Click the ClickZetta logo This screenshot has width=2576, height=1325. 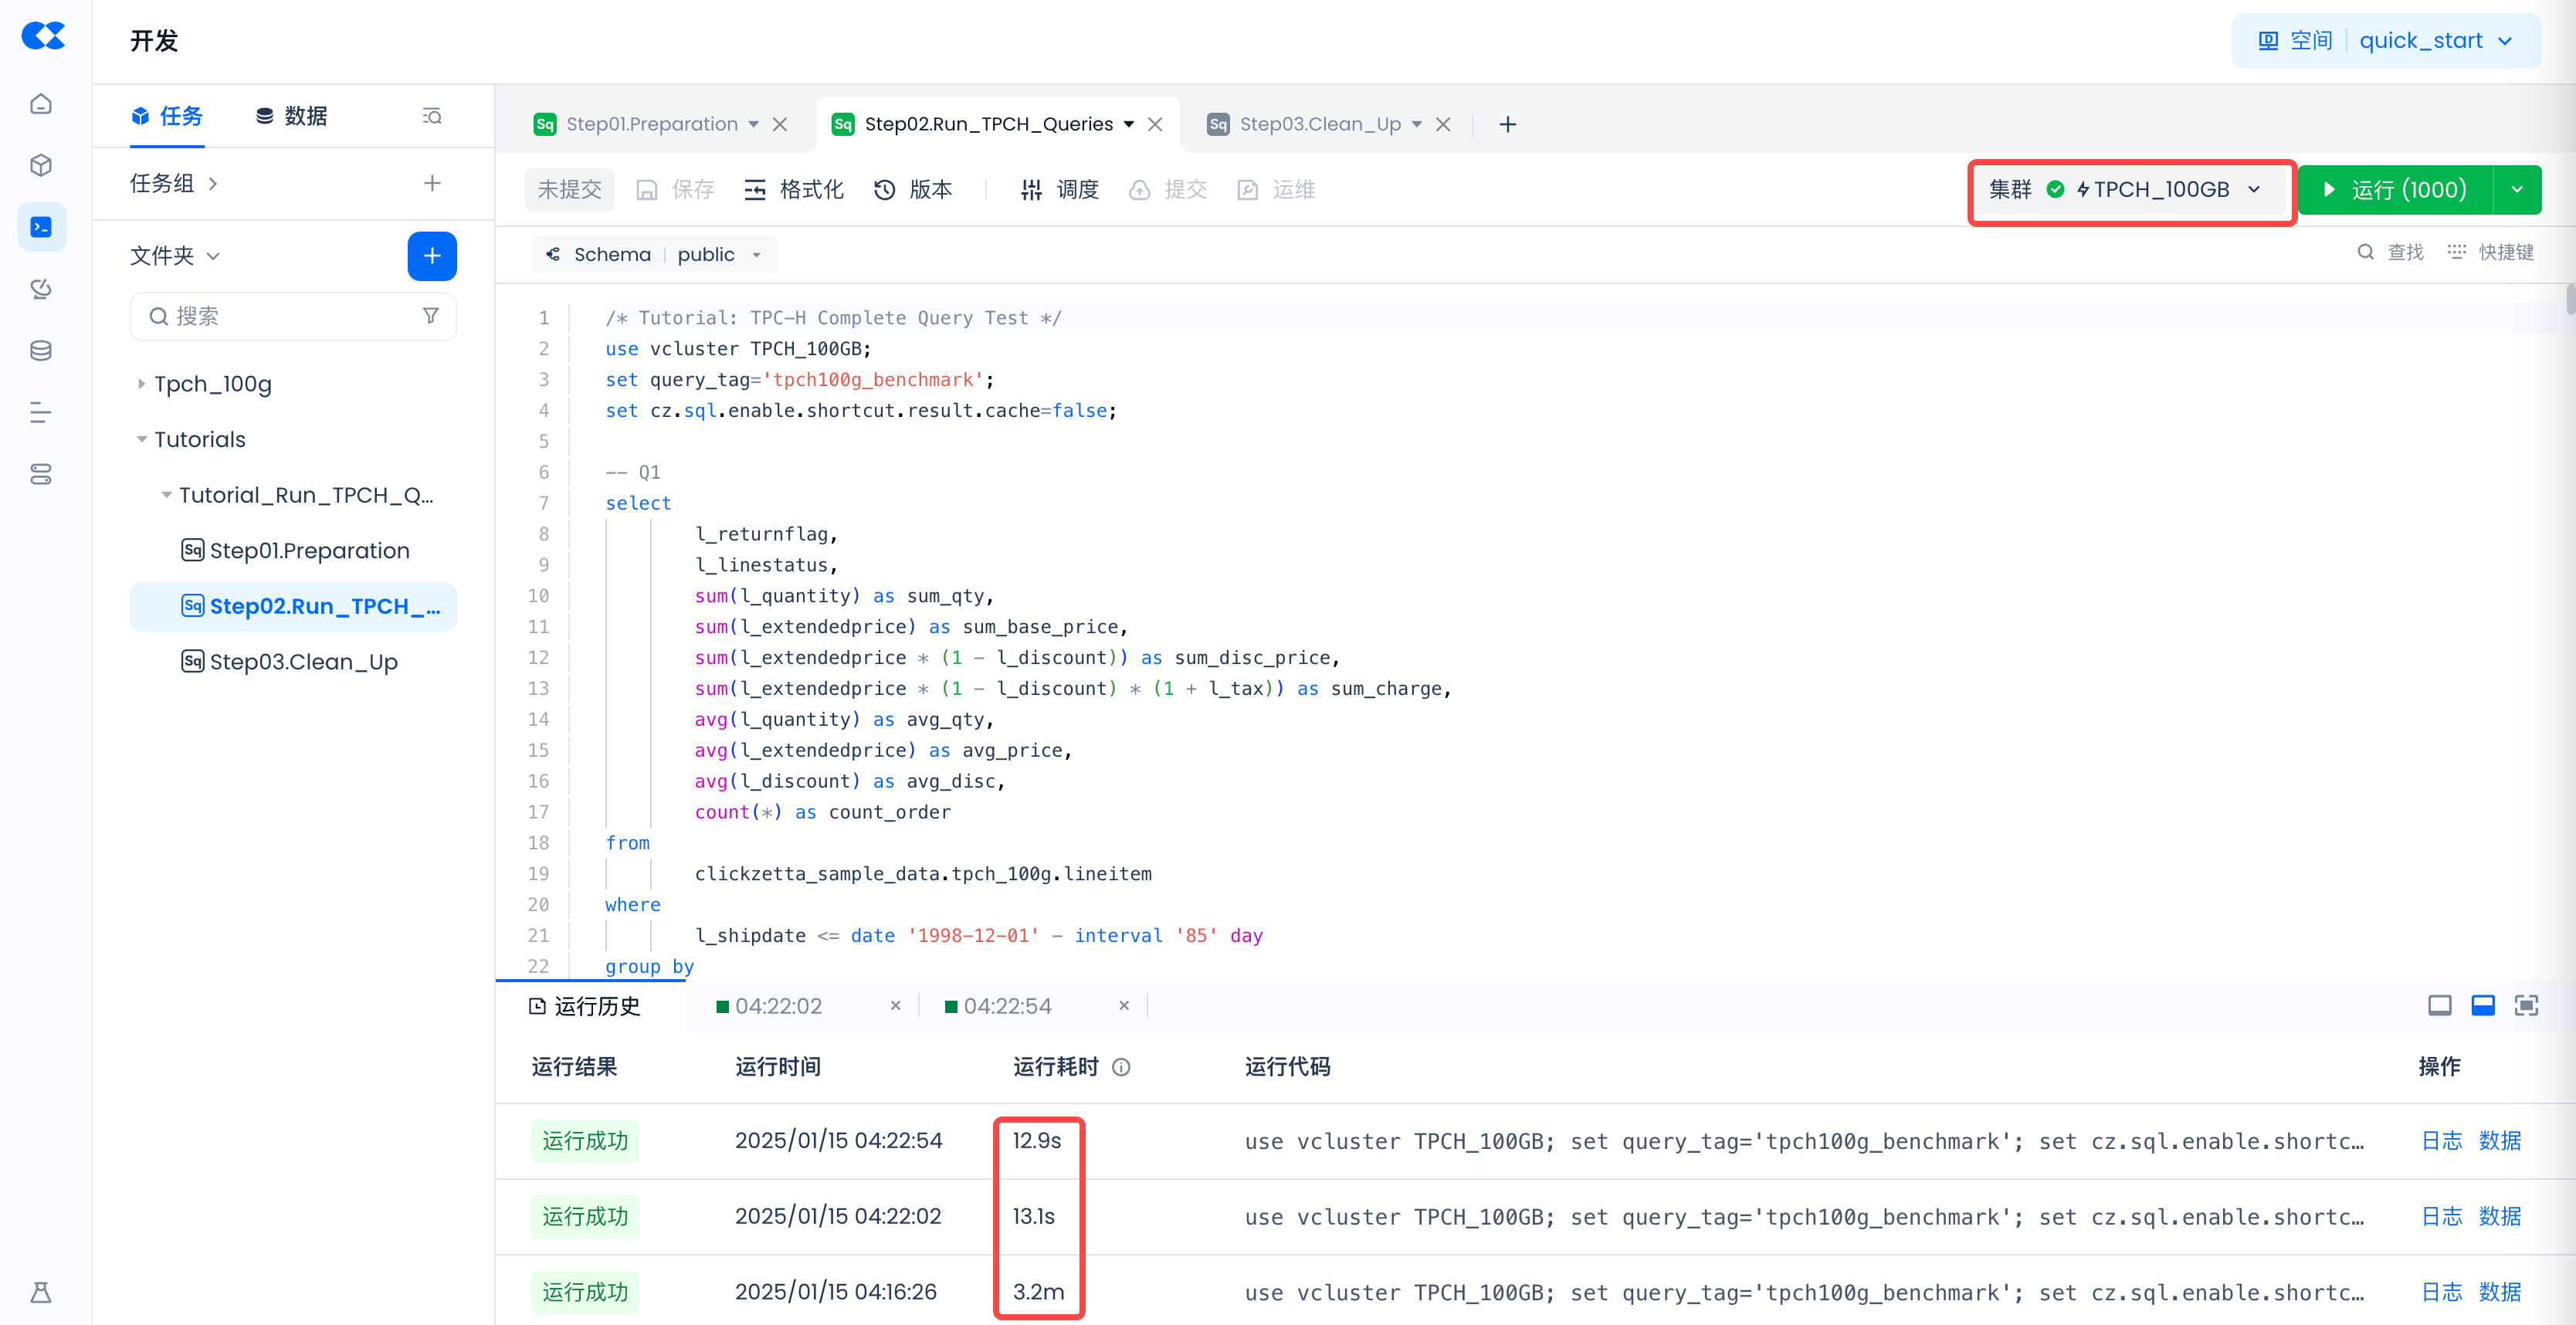click(43, 37)
